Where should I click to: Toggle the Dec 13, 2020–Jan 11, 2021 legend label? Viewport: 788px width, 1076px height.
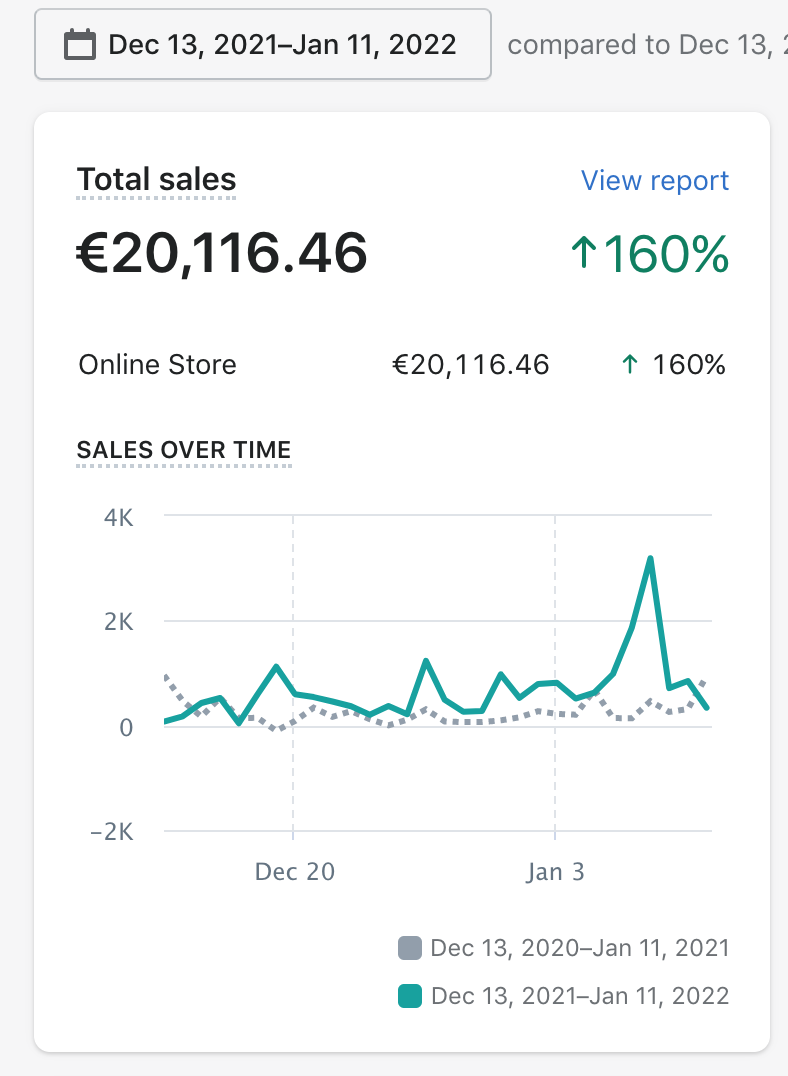click(580, 948)
